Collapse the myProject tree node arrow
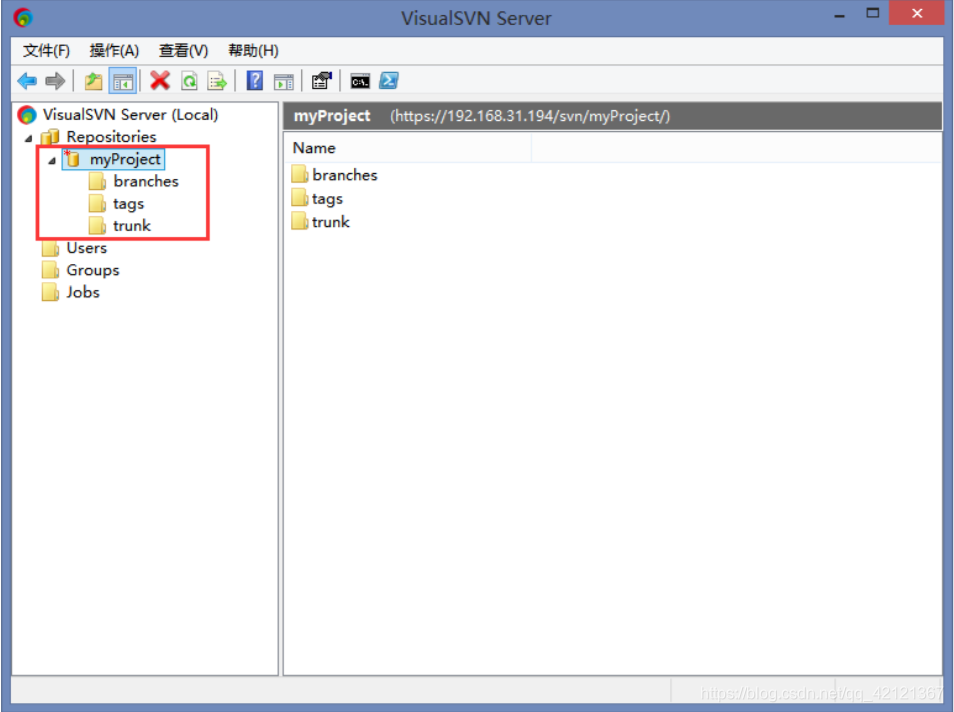Viewport: 954px width, 712px height. pos(52,161)
